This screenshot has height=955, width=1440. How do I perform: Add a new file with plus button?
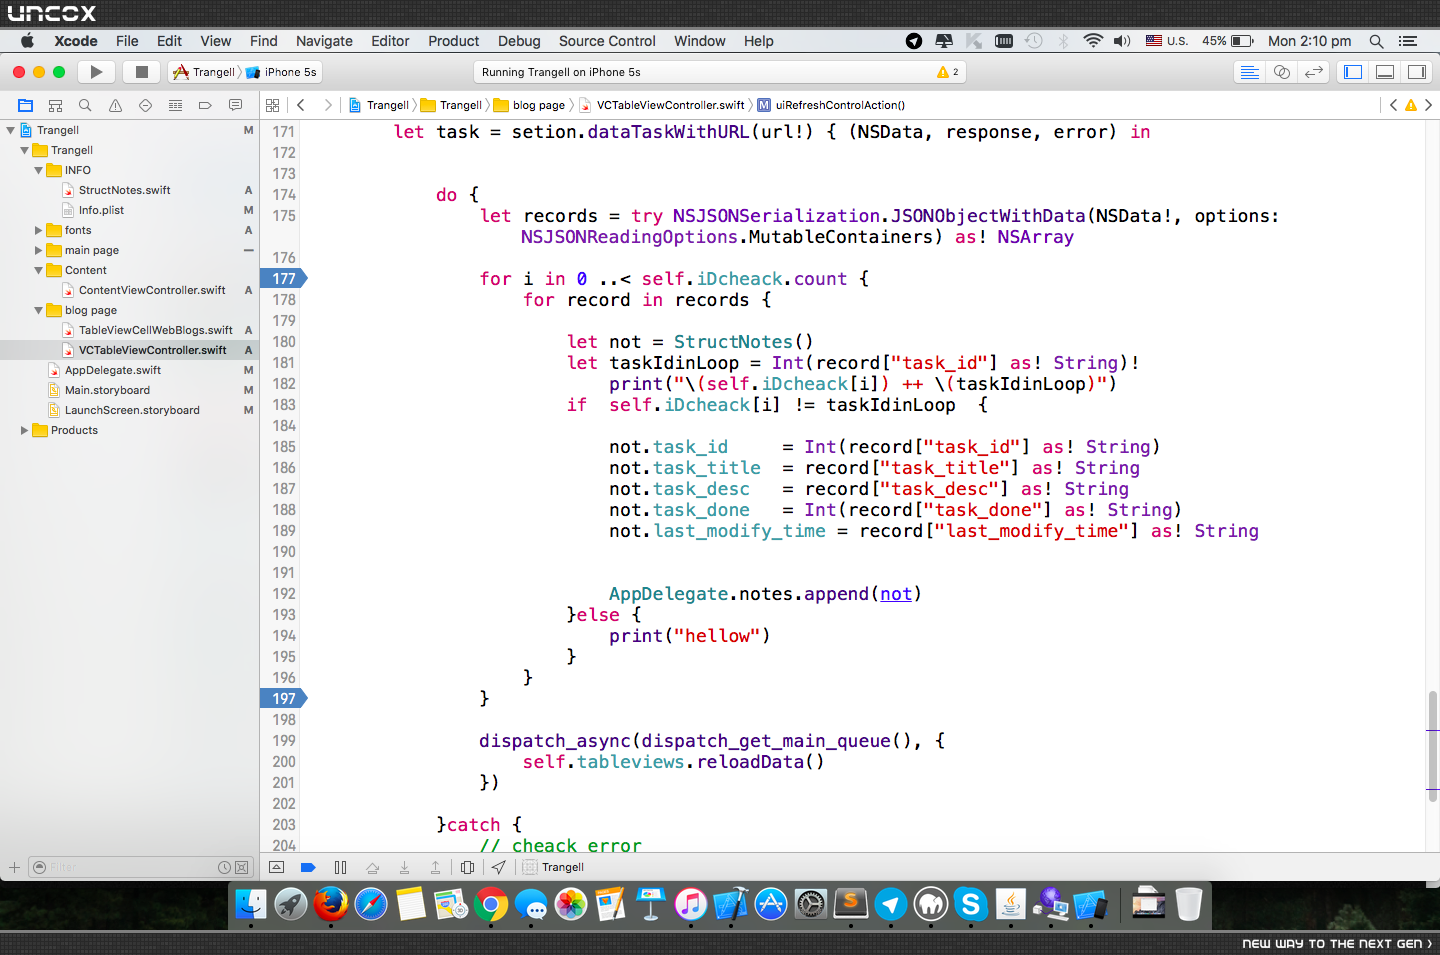click(14, 867)
